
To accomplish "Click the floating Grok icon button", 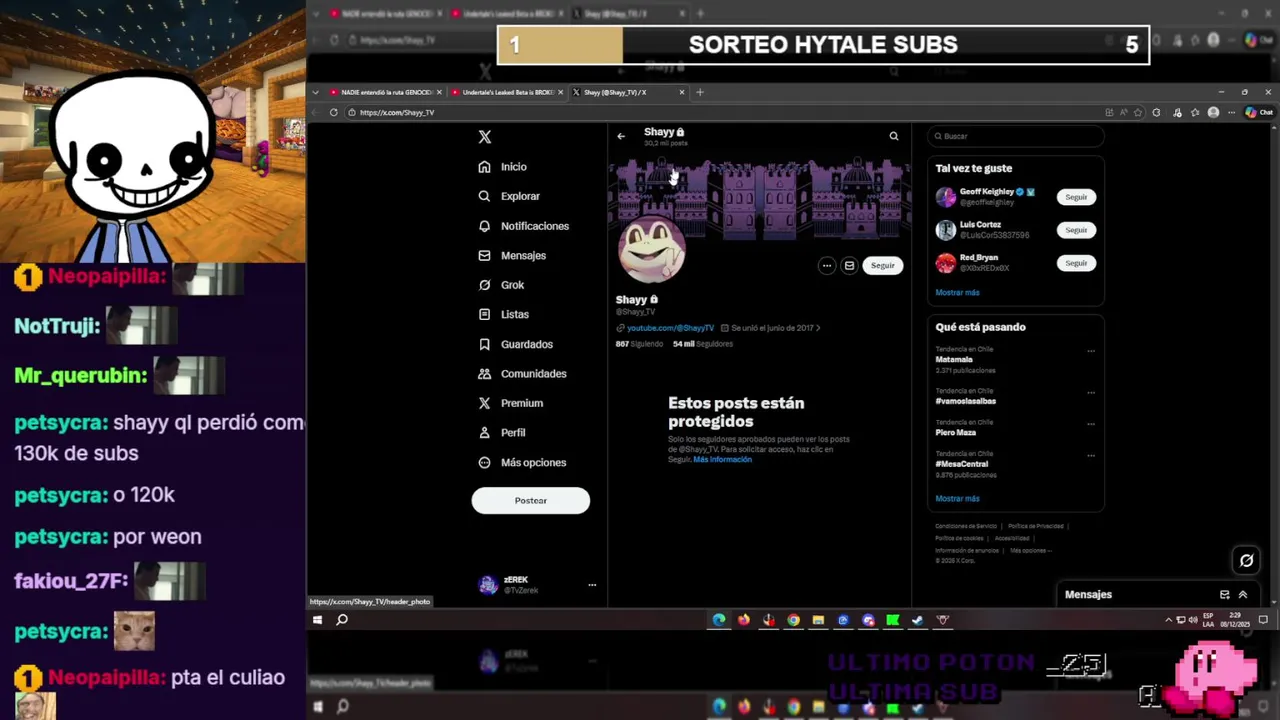I will pyautogui.click(x=1246, y=560).
